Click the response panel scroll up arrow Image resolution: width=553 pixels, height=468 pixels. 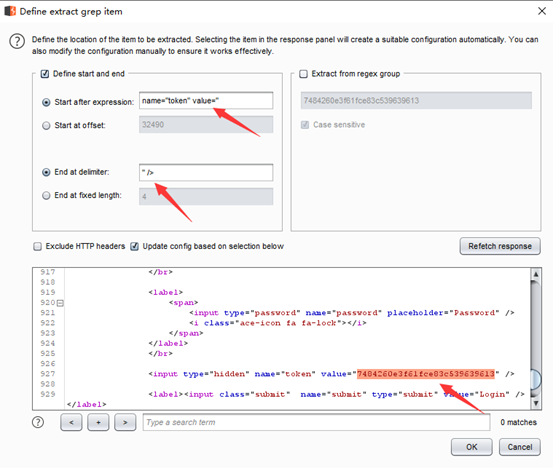coord(536,274)
